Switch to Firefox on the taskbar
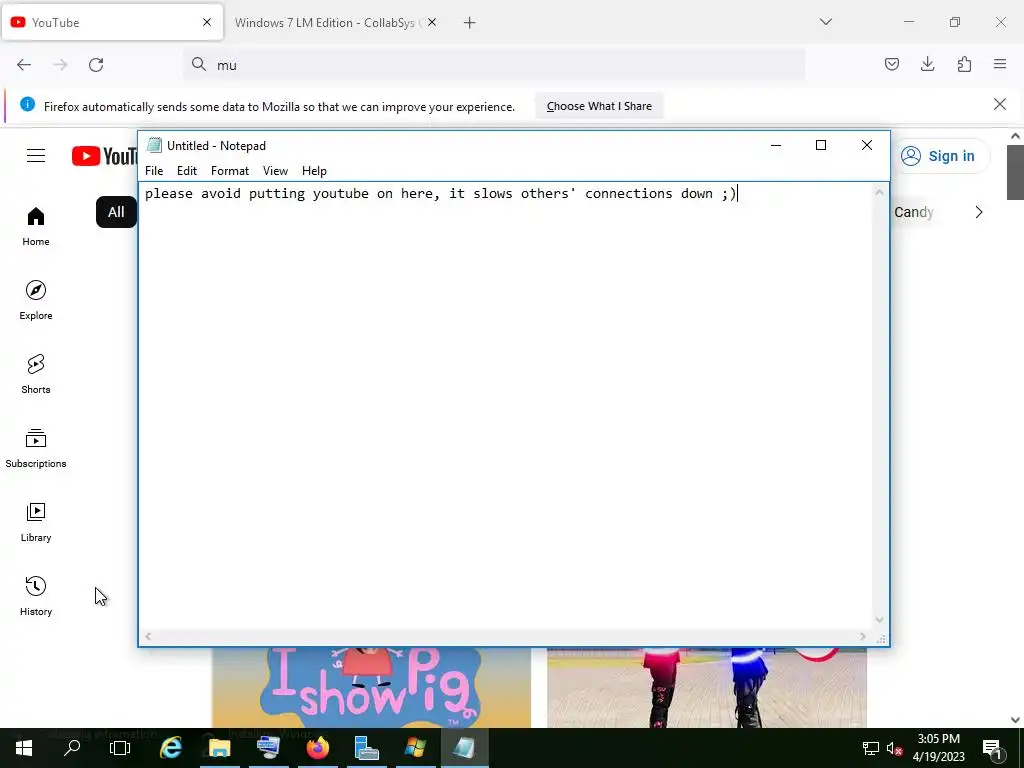 317,748
